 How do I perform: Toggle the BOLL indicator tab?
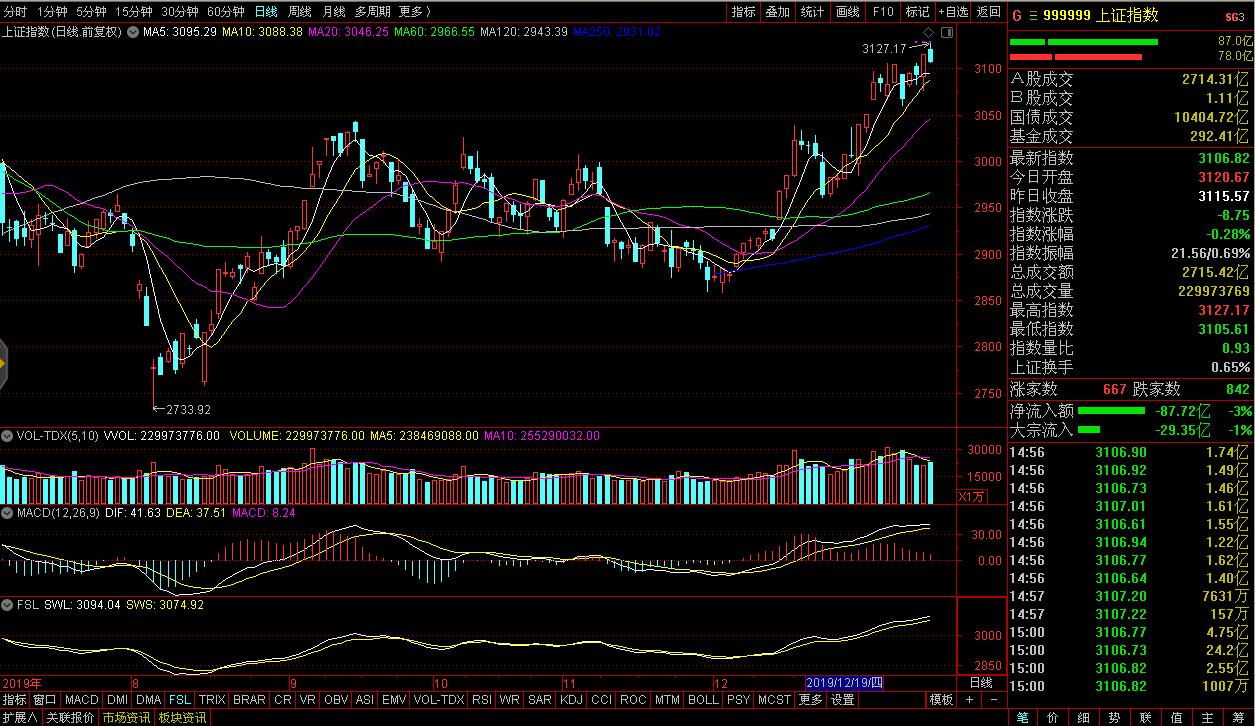click(x=703, y=700)
